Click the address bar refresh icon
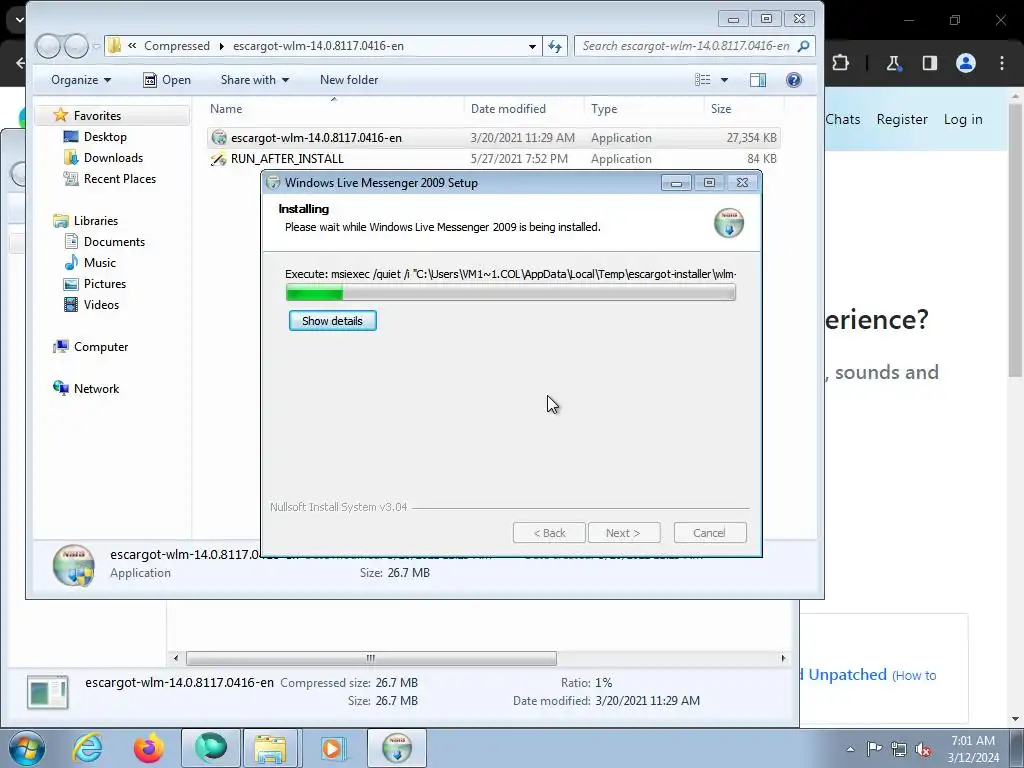1024x768 pixels. [x=555, y=46]
